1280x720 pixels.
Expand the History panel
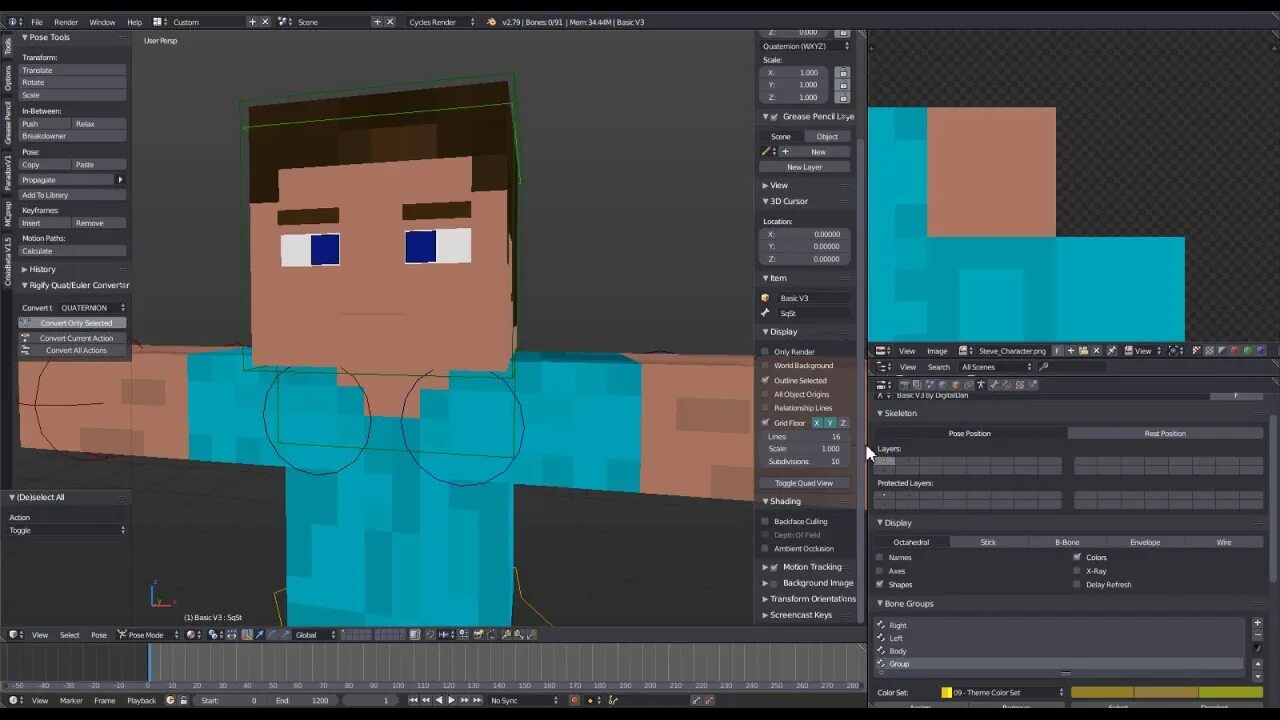(x=25, y=269)
